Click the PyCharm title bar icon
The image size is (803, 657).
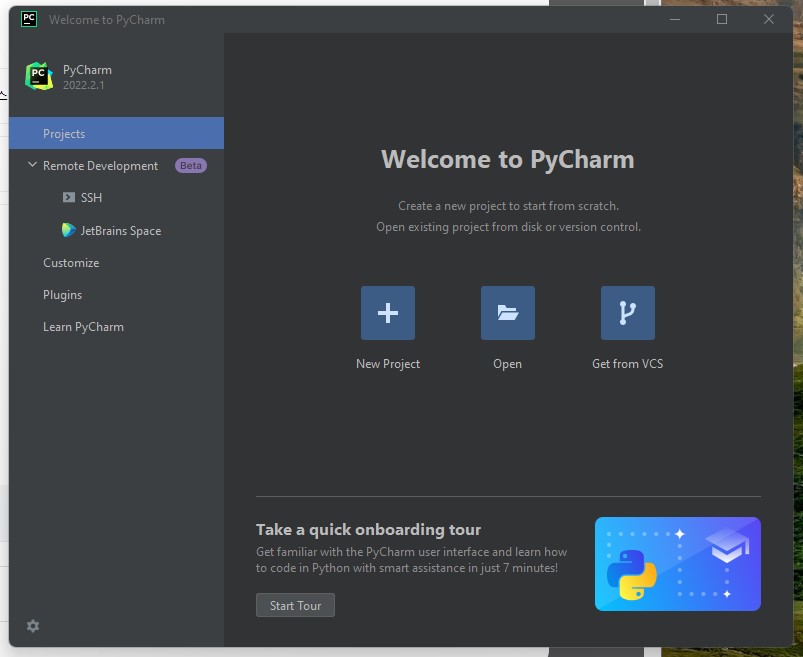(29, 19)
